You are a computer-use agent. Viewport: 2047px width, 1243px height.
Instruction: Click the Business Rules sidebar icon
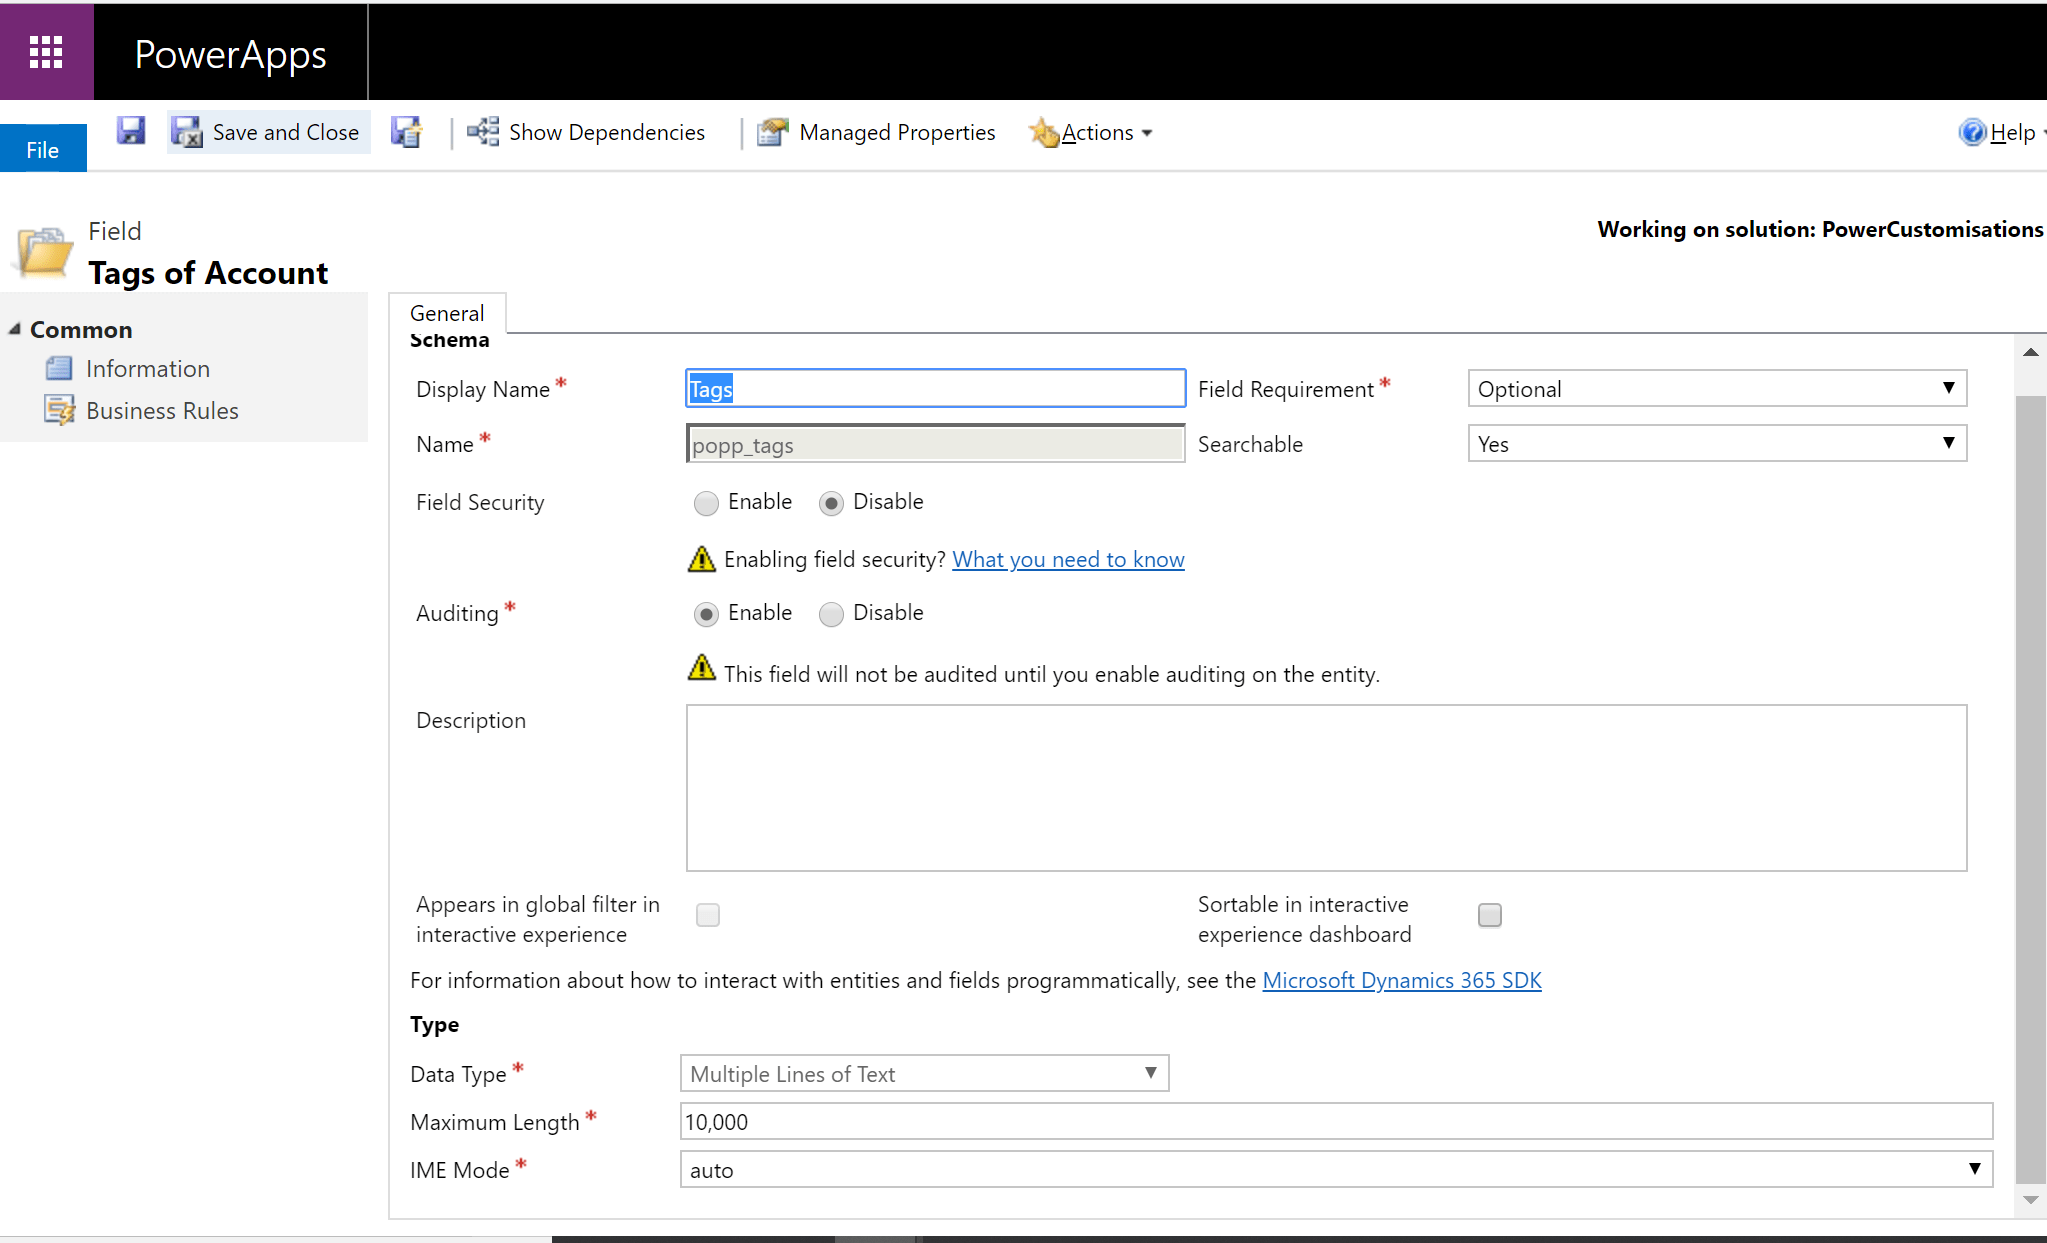click(x=59, y=410)
